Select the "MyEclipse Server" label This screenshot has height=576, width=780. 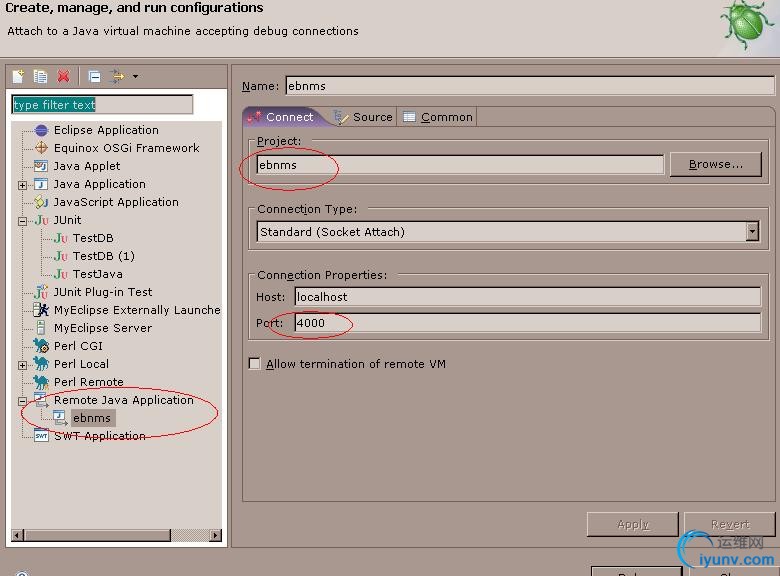102,328
